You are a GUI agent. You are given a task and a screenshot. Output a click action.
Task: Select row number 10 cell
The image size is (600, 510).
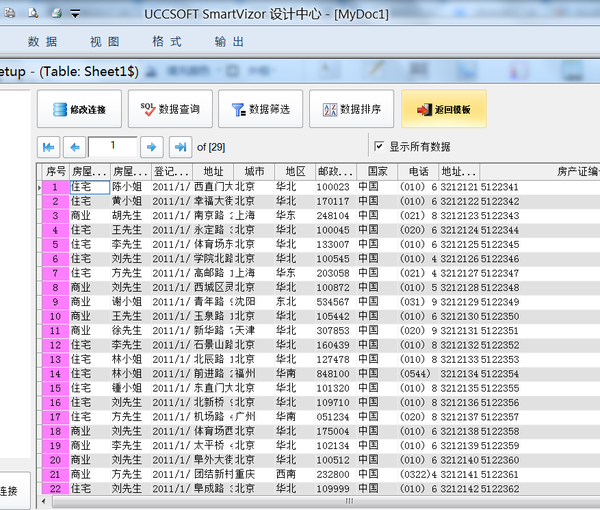coord(55,316)
